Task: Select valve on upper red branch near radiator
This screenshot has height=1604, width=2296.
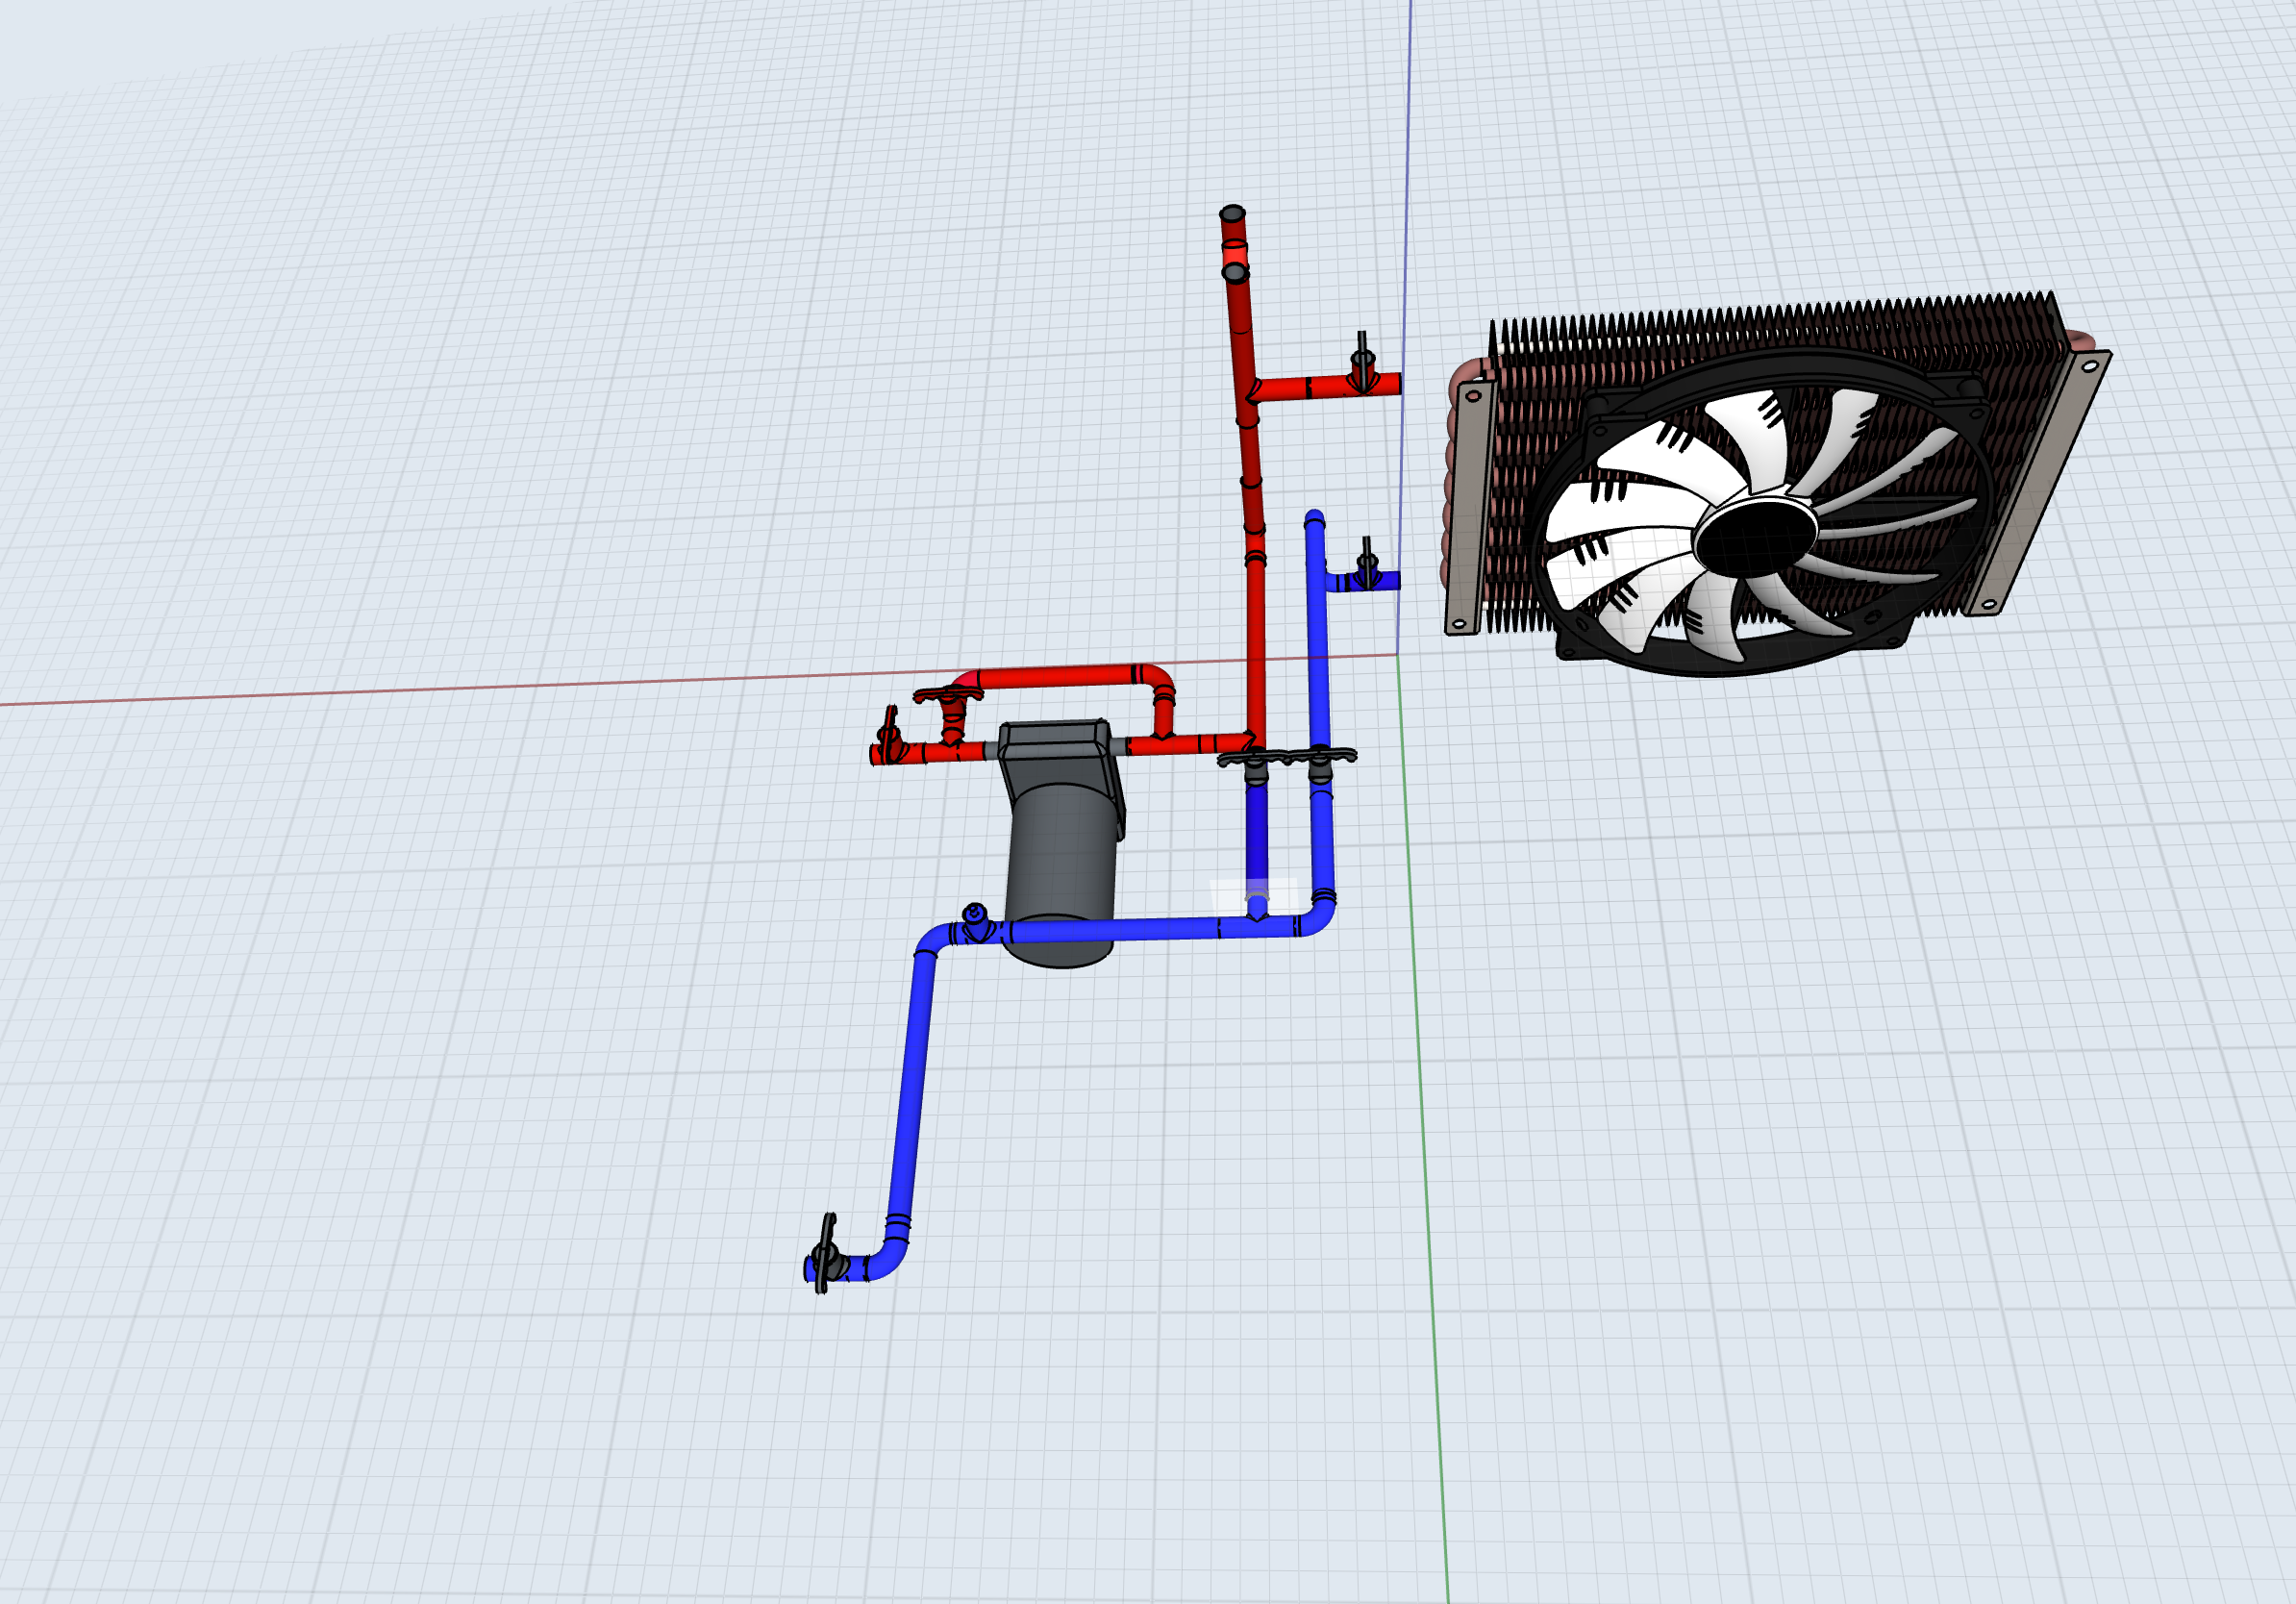Action: pos(1362,365)
